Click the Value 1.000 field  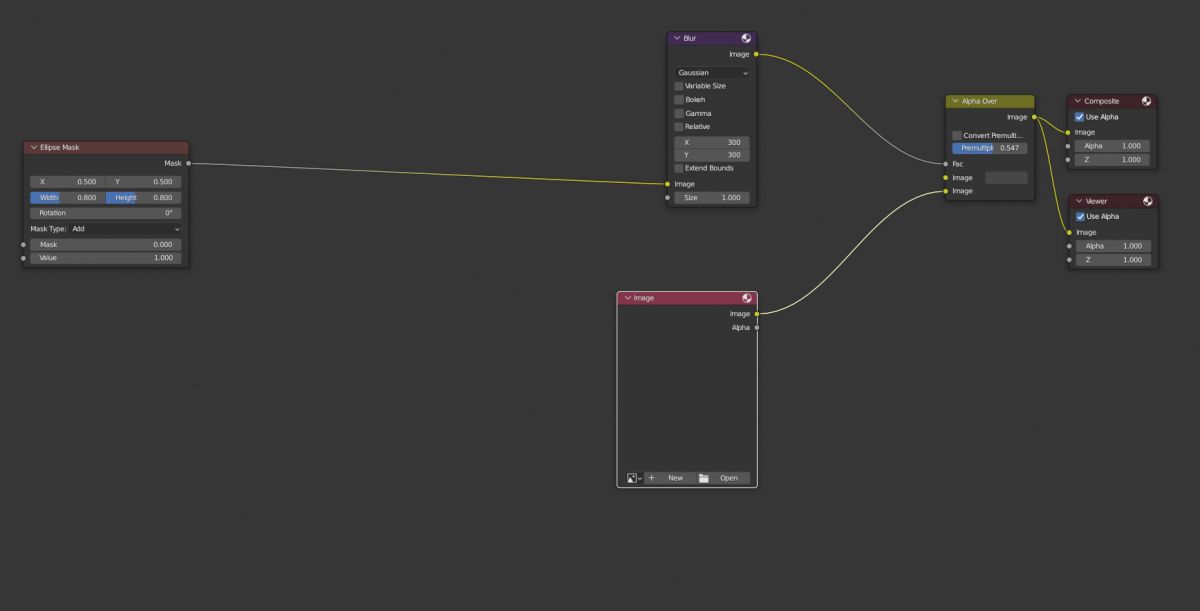[x=106, y=258]
